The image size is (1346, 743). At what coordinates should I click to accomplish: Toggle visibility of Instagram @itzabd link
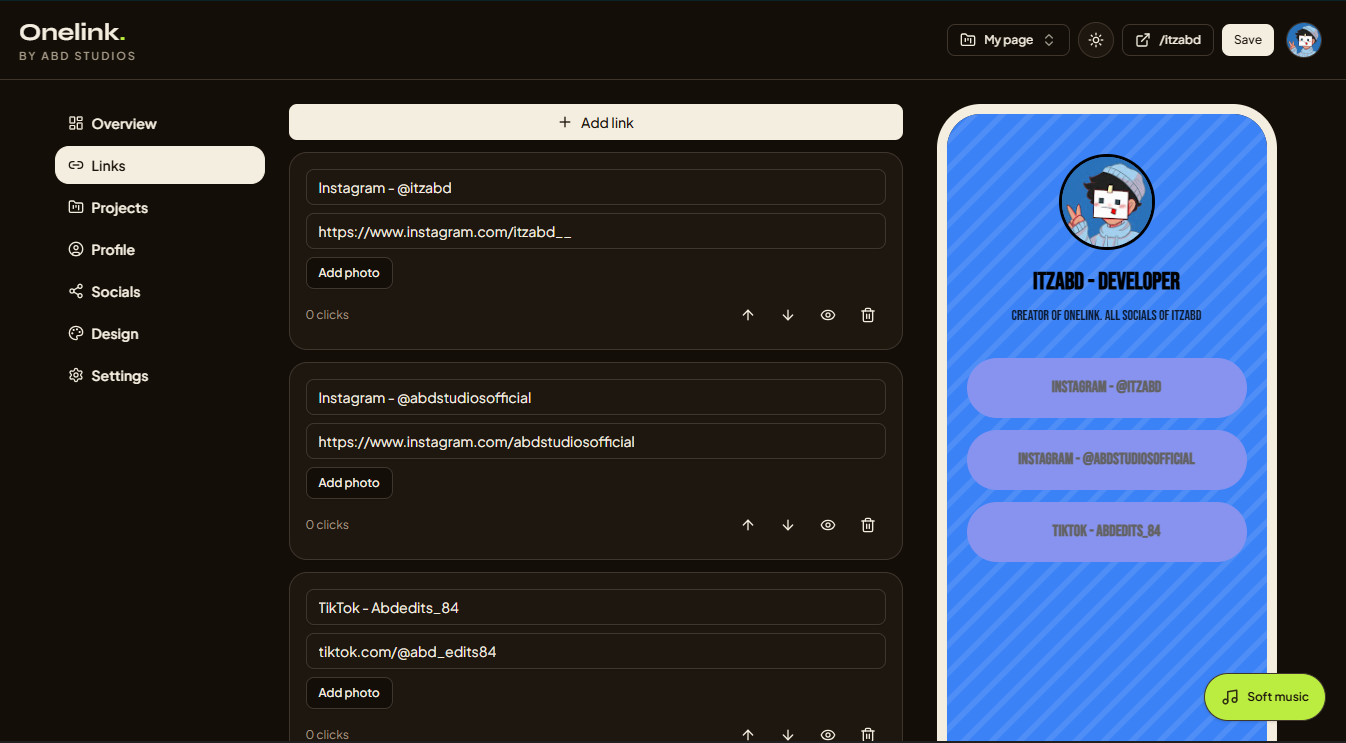click(828, 315)
